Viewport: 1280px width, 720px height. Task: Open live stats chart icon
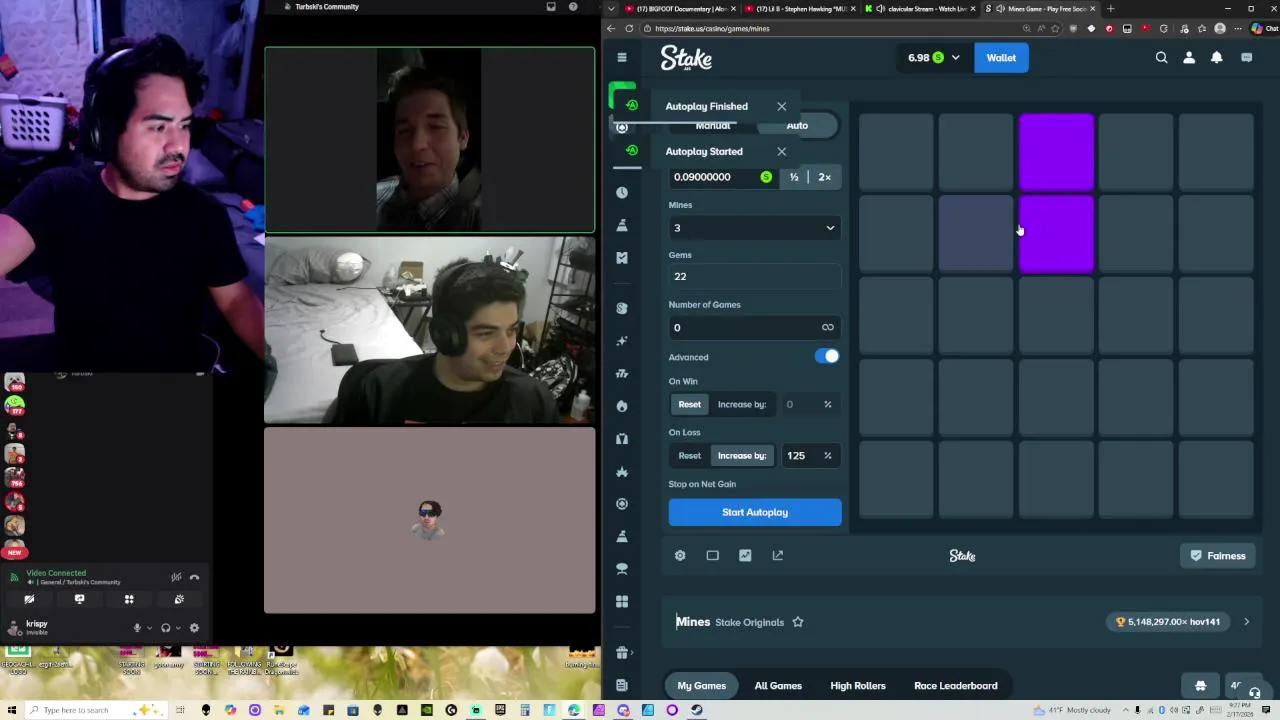tap(745, 556)
